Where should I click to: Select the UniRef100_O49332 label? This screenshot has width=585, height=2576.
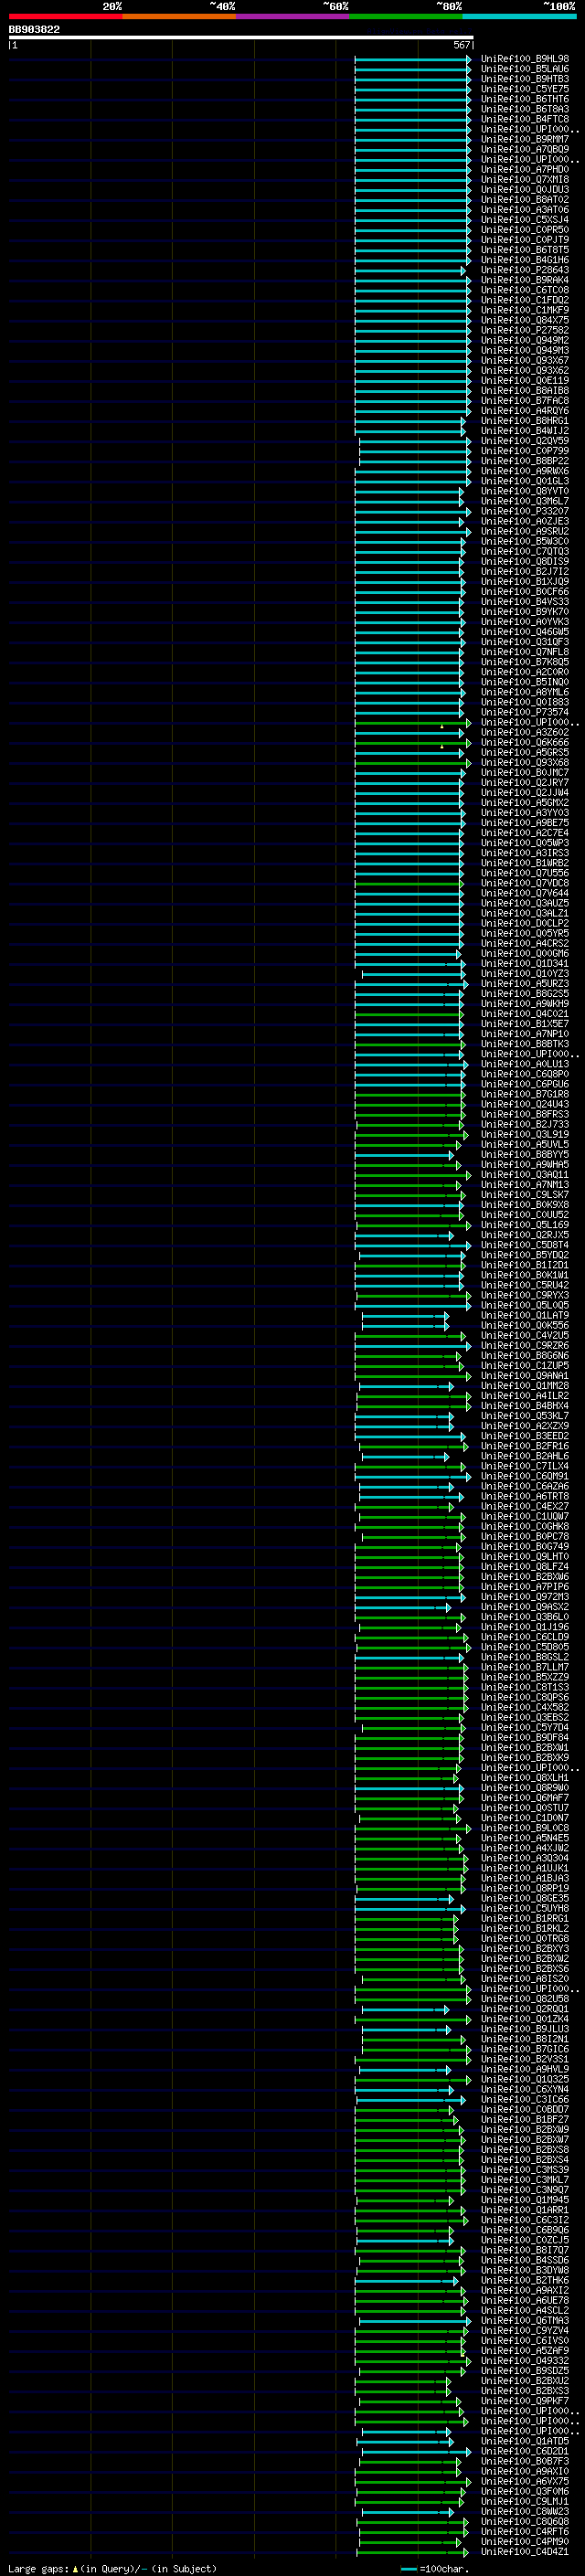coord(525,2361)
